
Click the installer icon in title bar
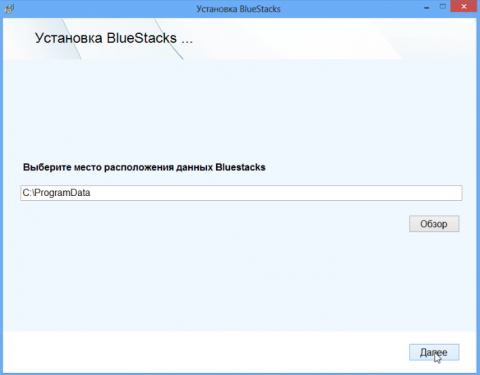pos(9,8)
